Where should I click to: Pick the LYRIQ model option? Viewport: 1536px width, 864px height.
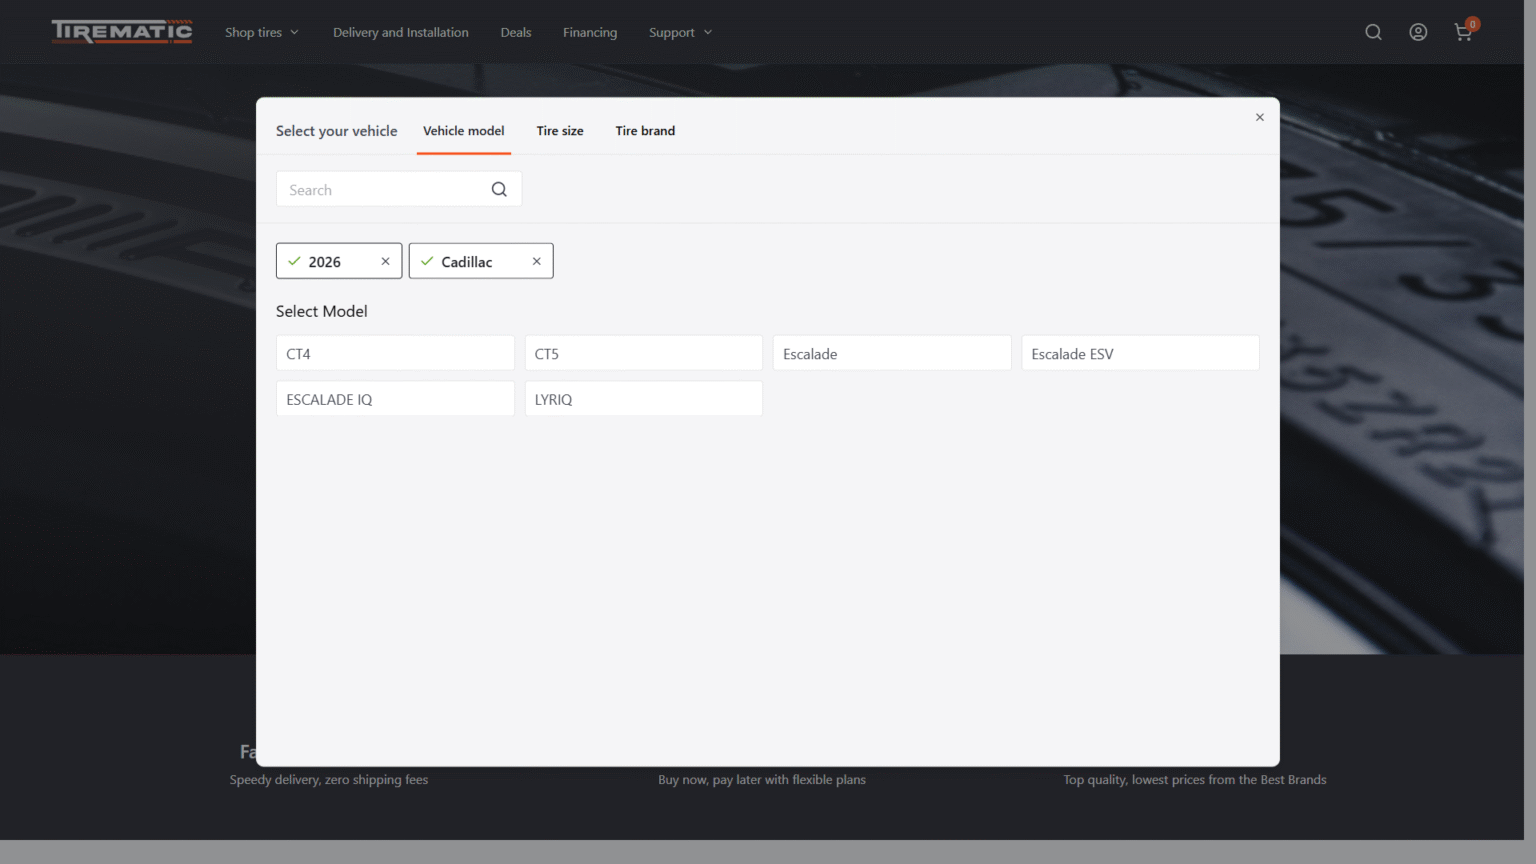pos(643,399)
